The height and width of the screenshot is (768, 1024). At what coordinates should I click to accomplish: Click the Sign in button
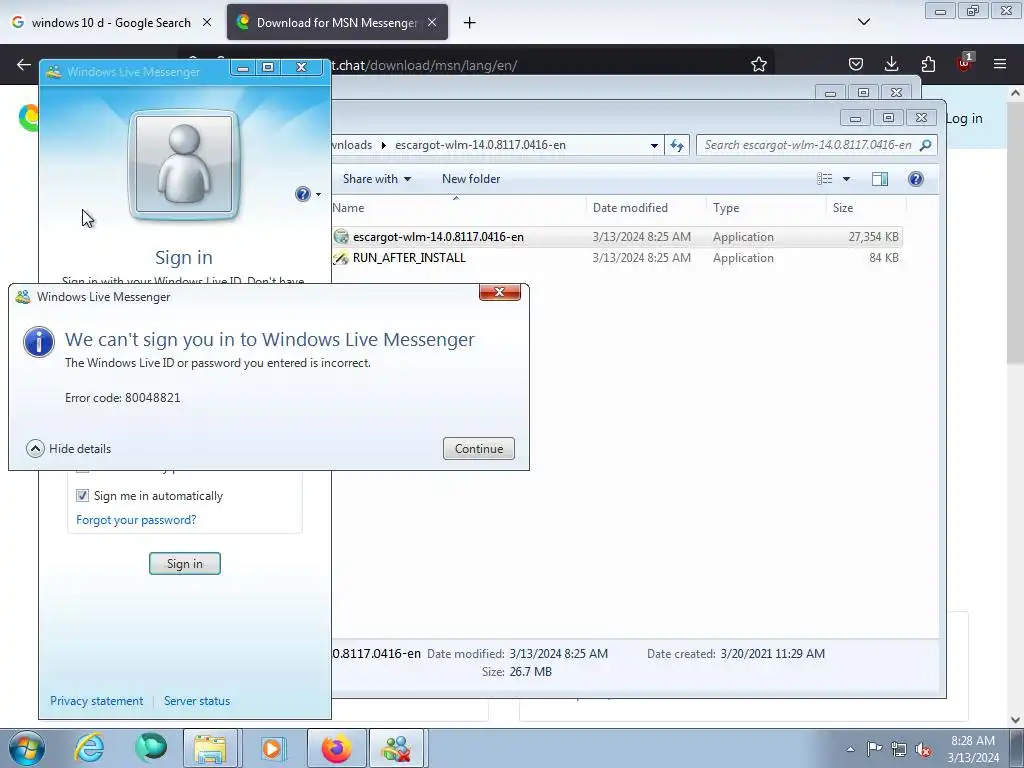click(x=185, y=564)
